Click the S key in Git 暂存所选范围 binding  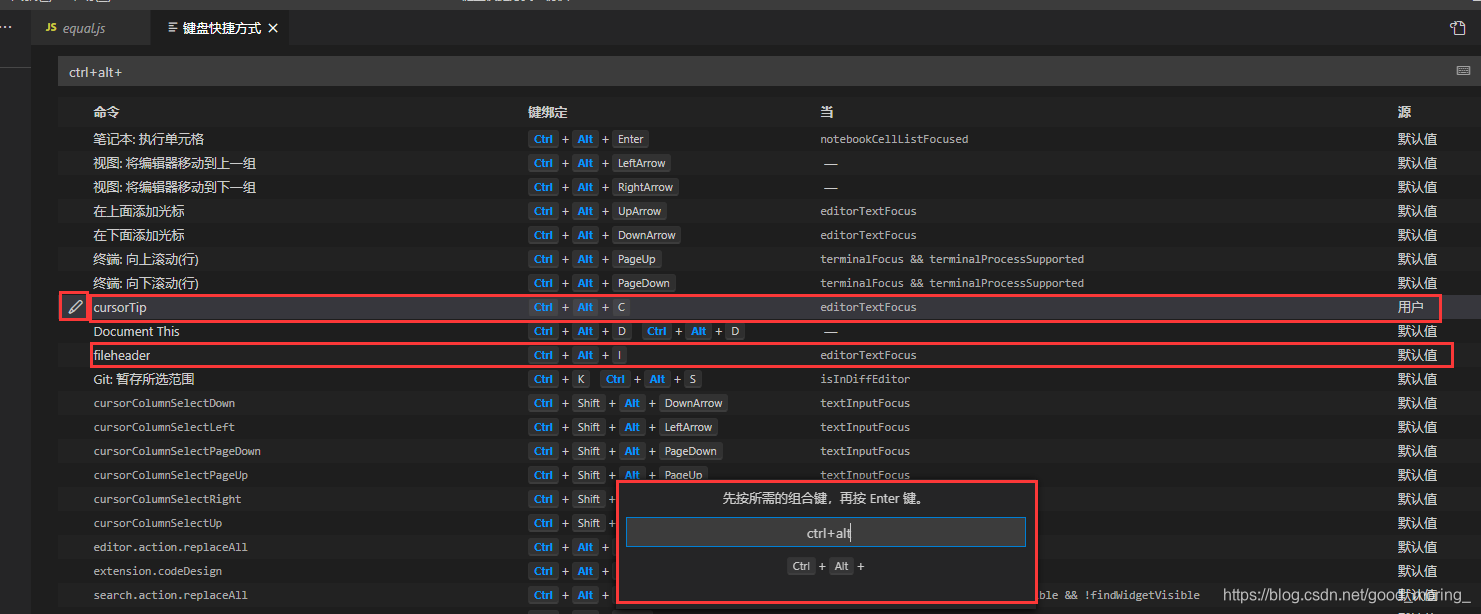pyautogui.click(x=693, y=379)
